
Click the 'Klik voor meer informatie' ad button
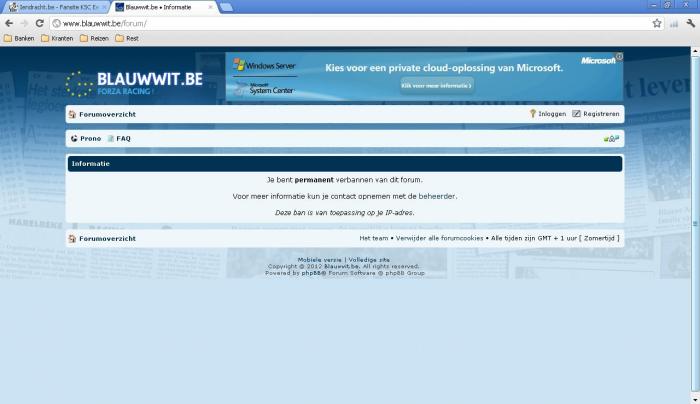(x=437, y=85)
